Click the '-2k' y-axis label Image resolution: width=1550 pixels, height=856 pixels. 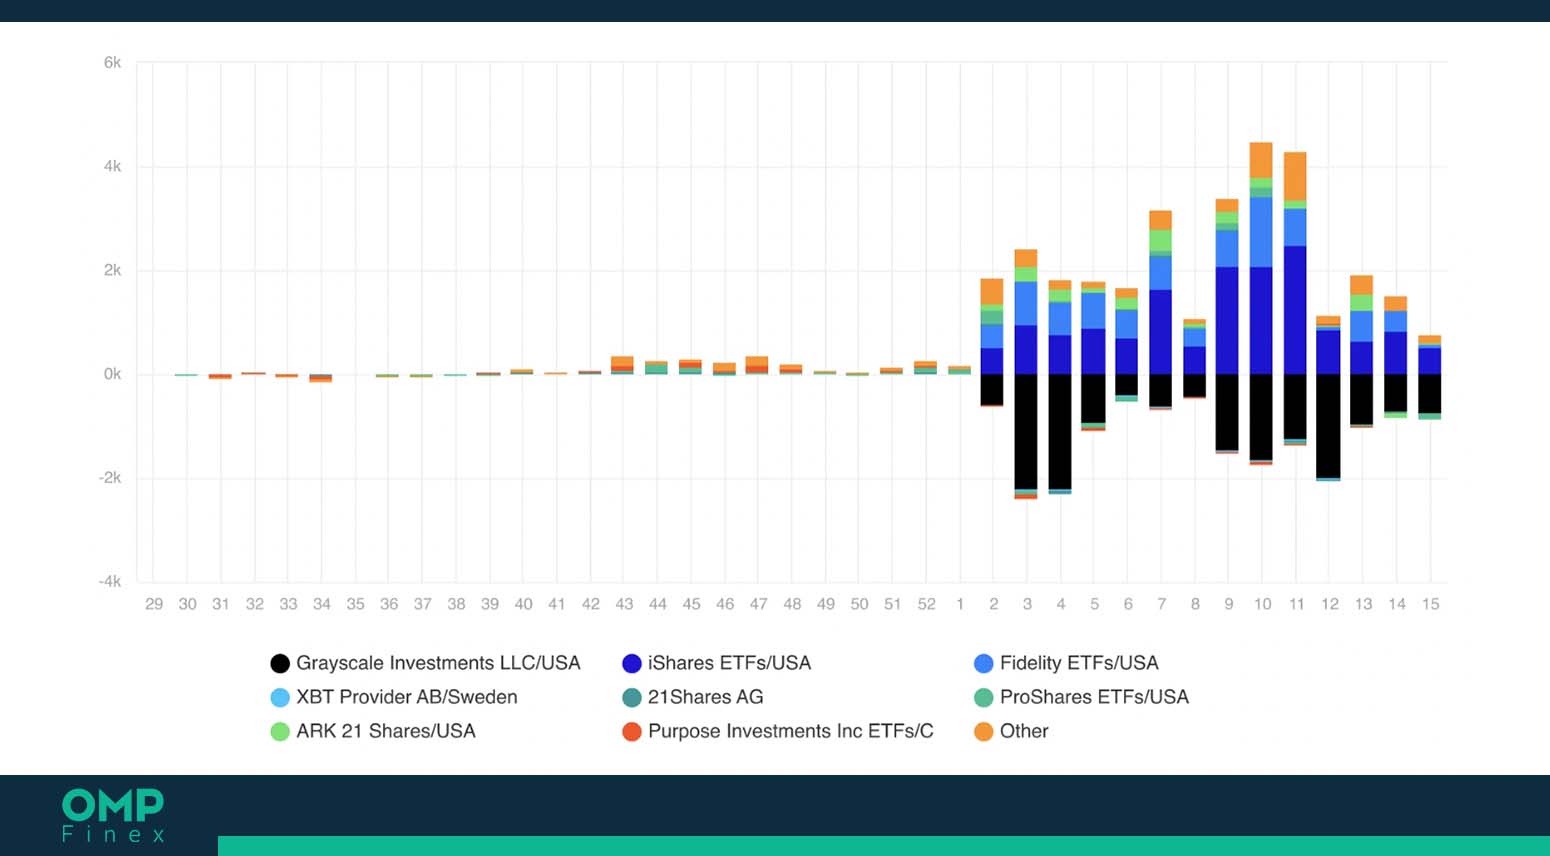point(110,478)
